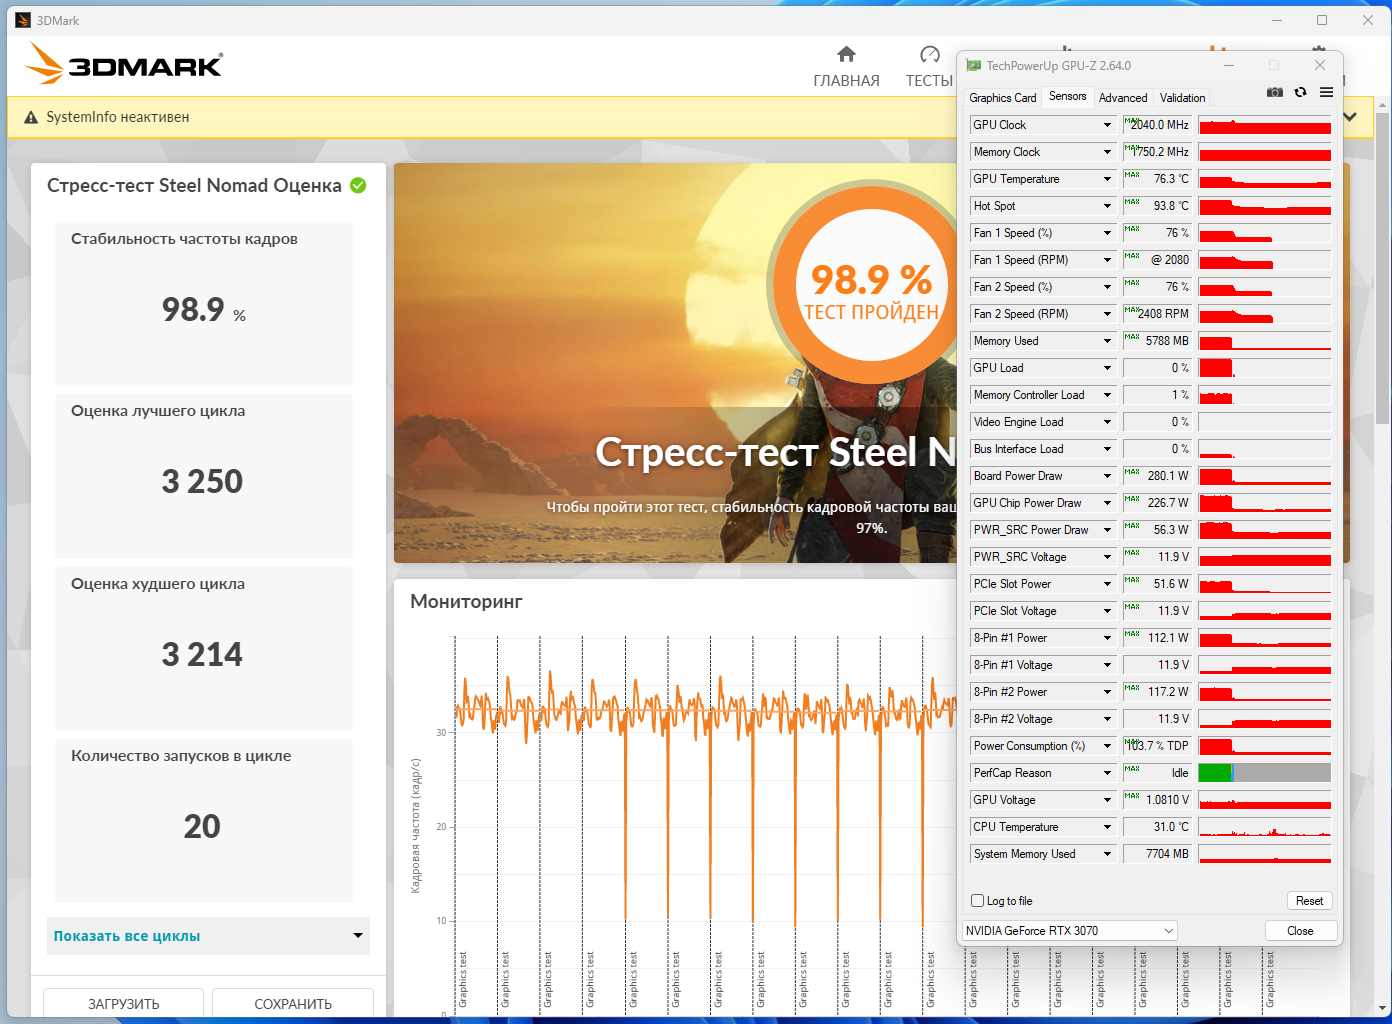
Task: Click the GPU Clock value 2040.0 MHz
Action: (1159, 125)
